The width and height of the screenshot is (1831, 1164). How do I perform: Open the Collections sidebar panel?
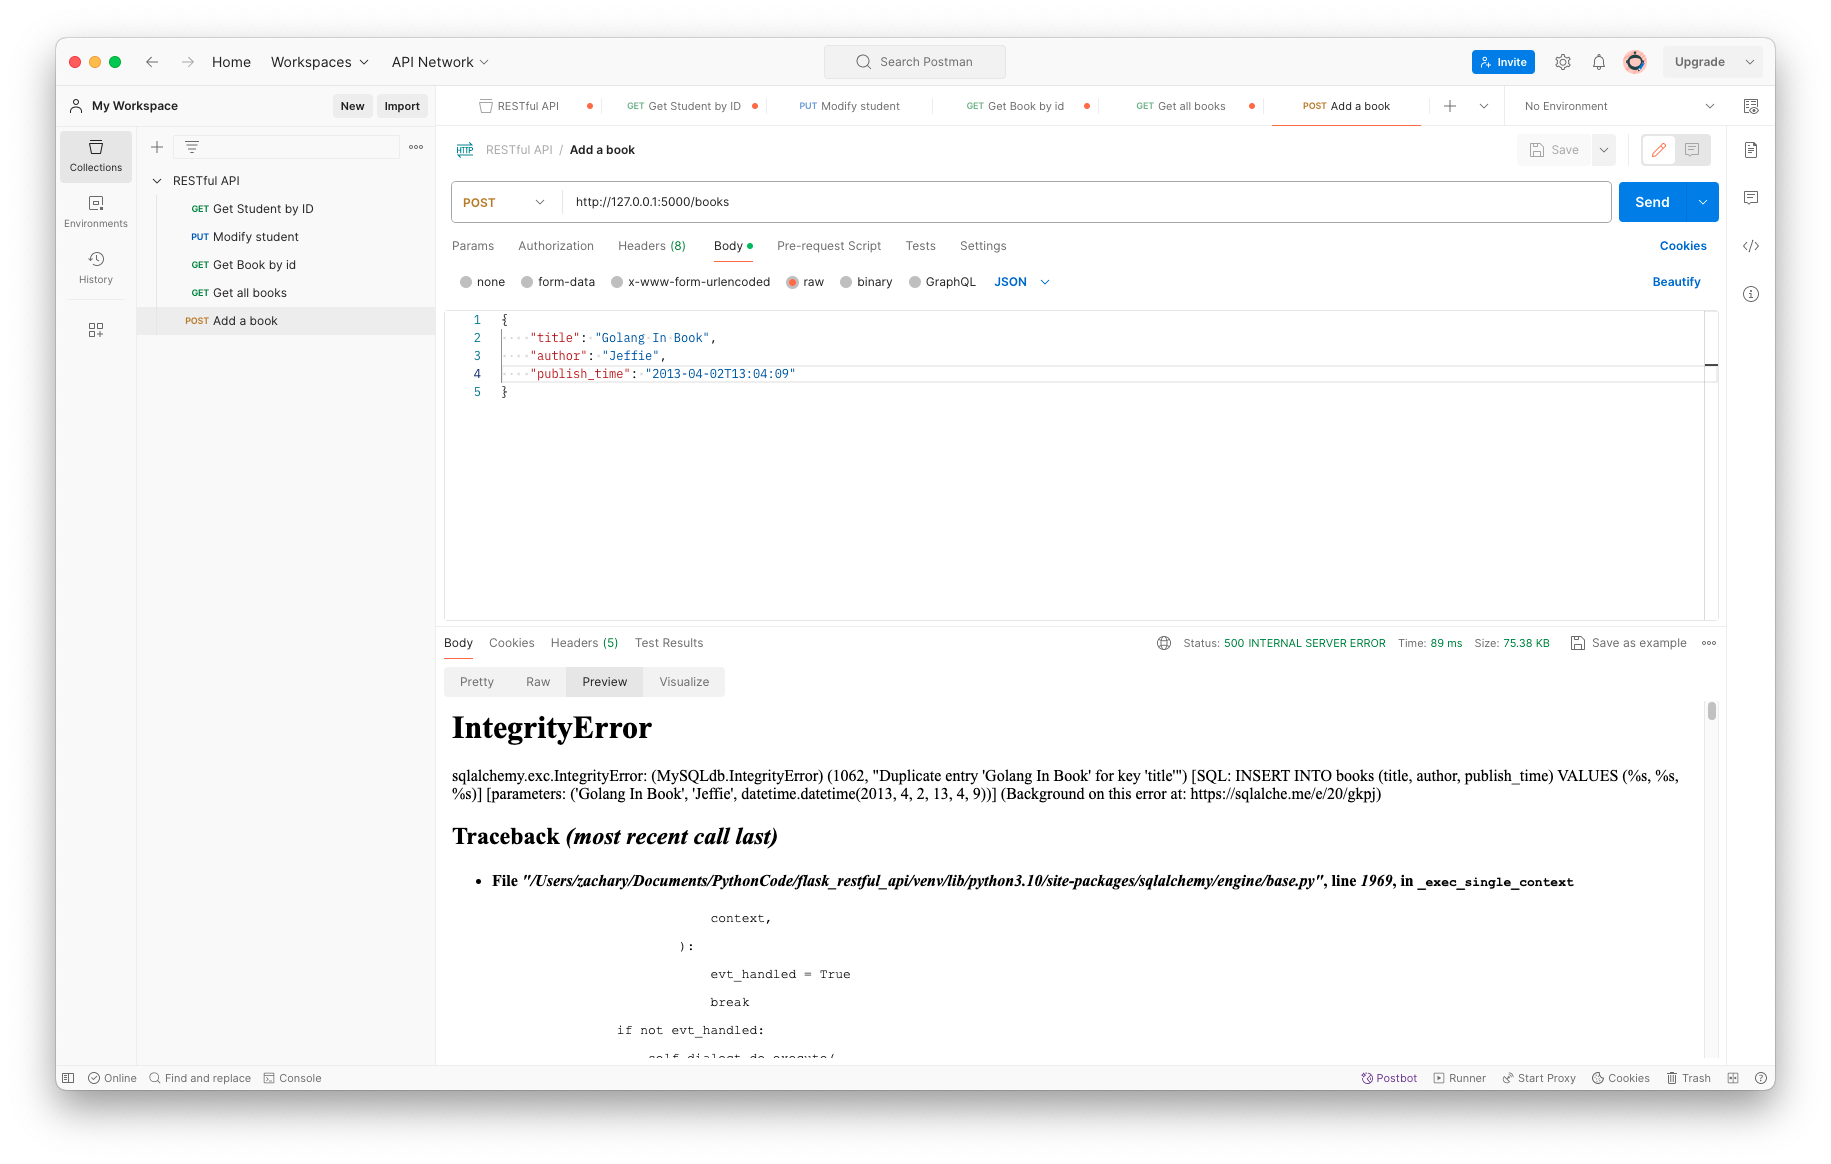point(96,156)
